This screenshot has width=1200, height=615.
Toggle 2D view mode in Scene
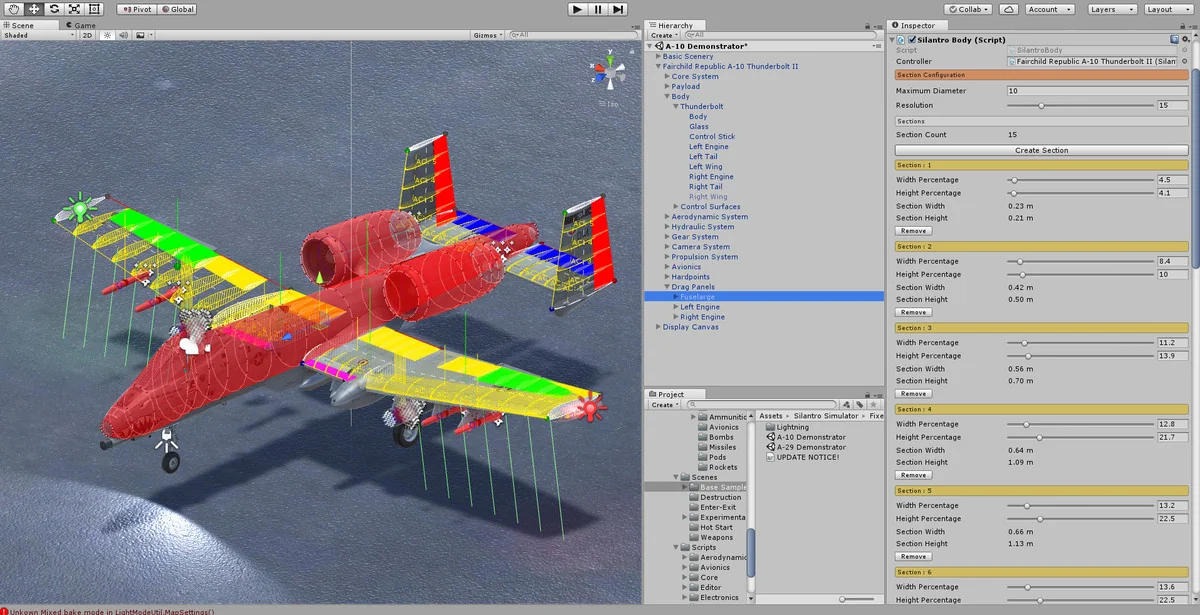point(87,35)
